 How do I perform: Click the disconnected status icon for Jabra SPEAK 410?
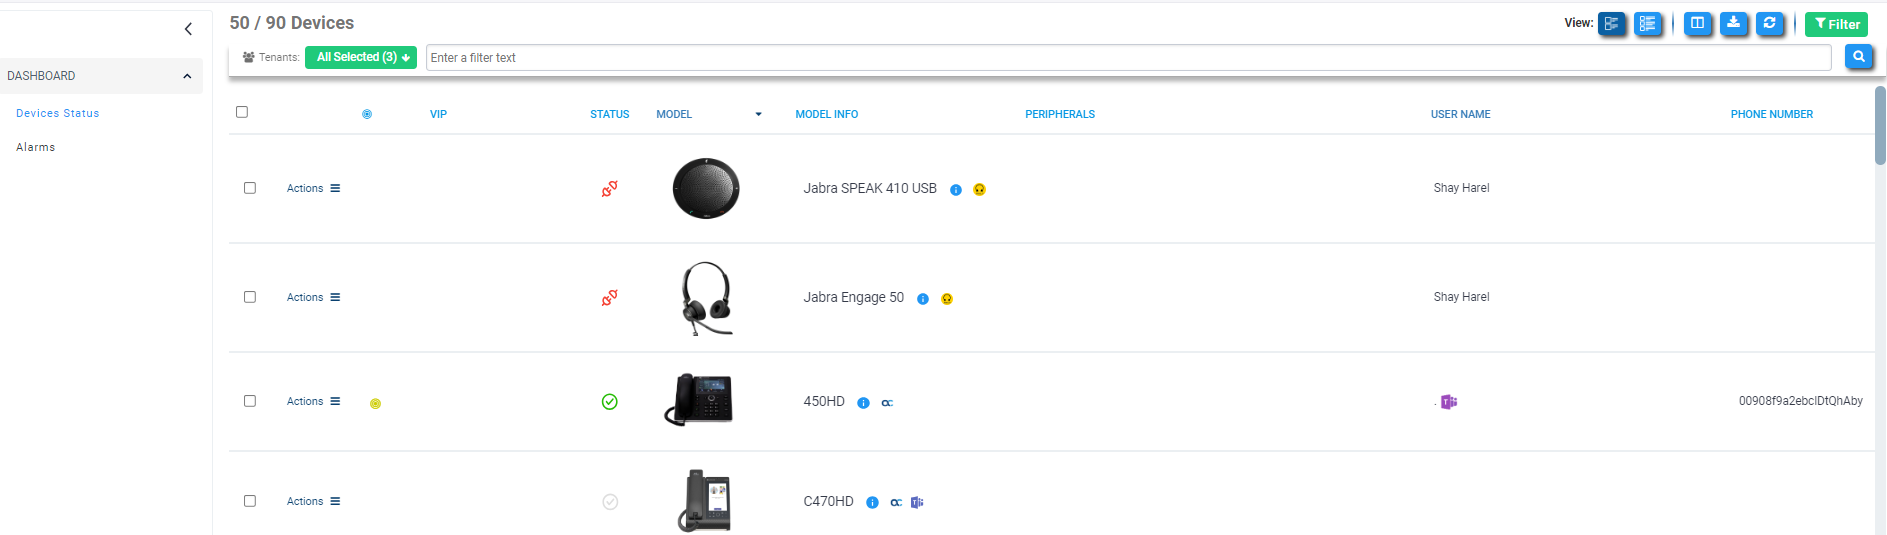609,188
